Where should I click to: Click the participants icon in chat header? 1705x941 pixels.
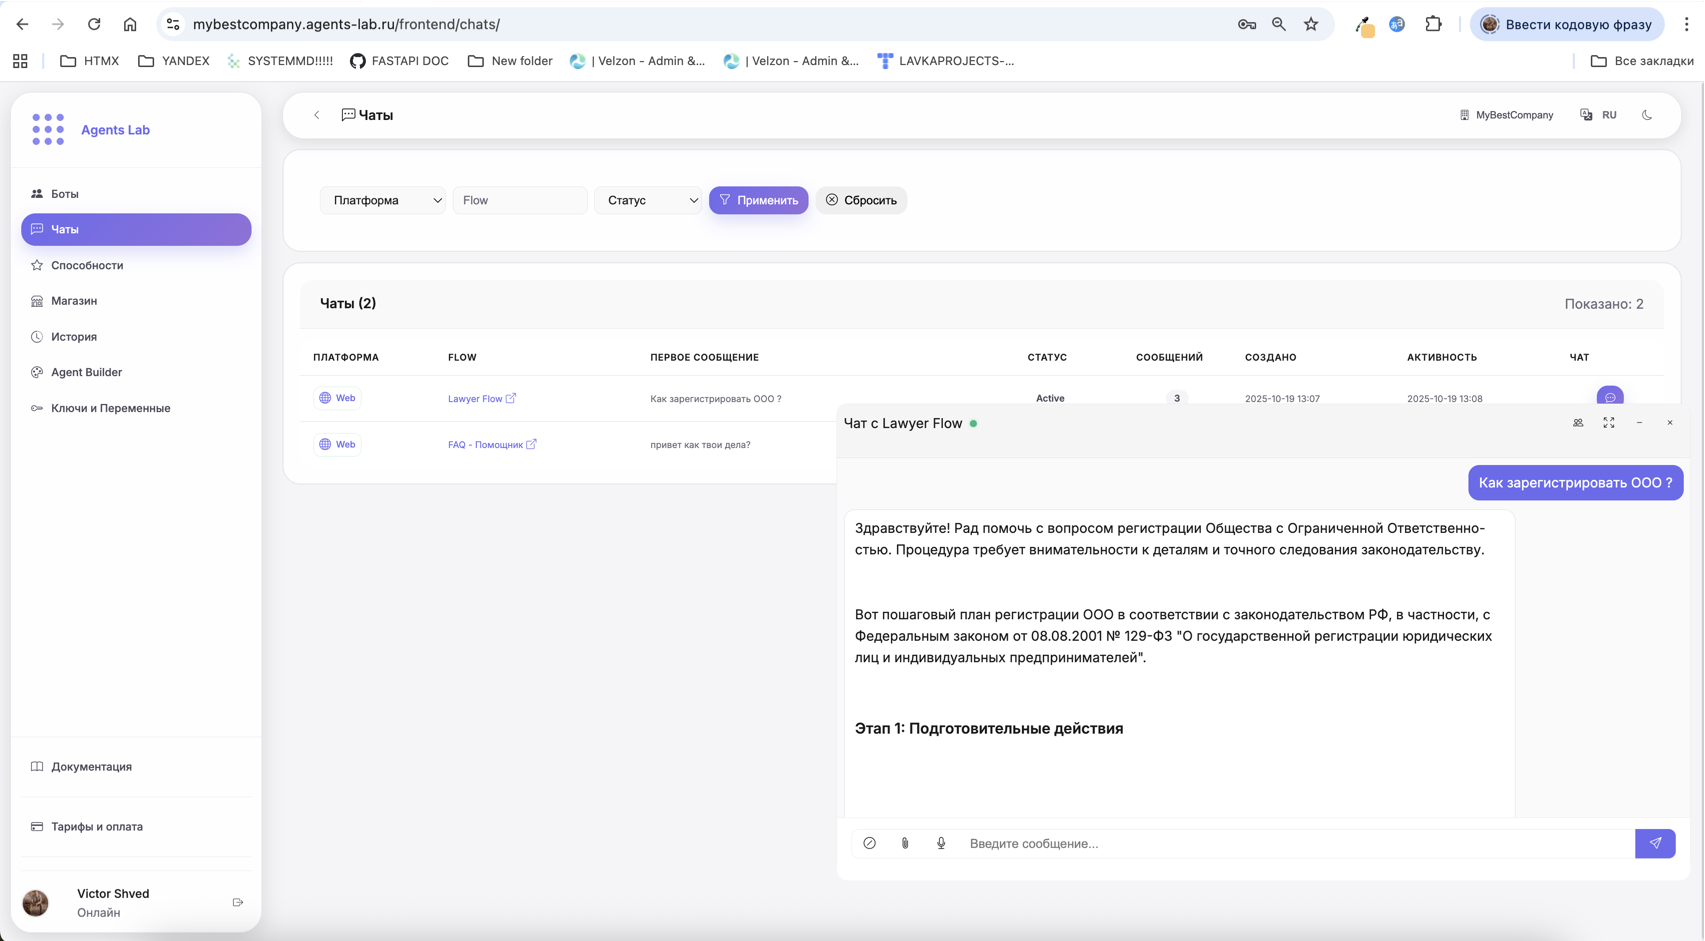coord(1578,423)
